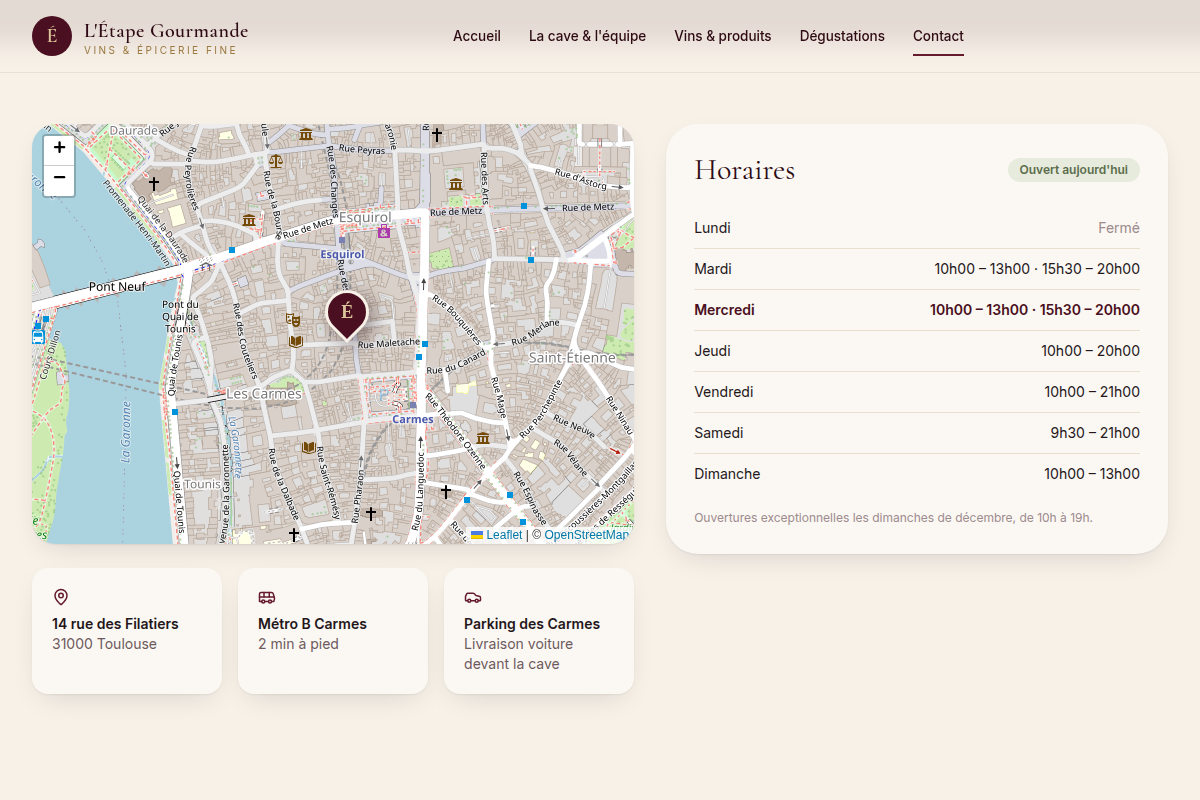Click the L'Étape Gourmande brand name
The height and width of the screenshot is (800, 1200).
[166, 31]
